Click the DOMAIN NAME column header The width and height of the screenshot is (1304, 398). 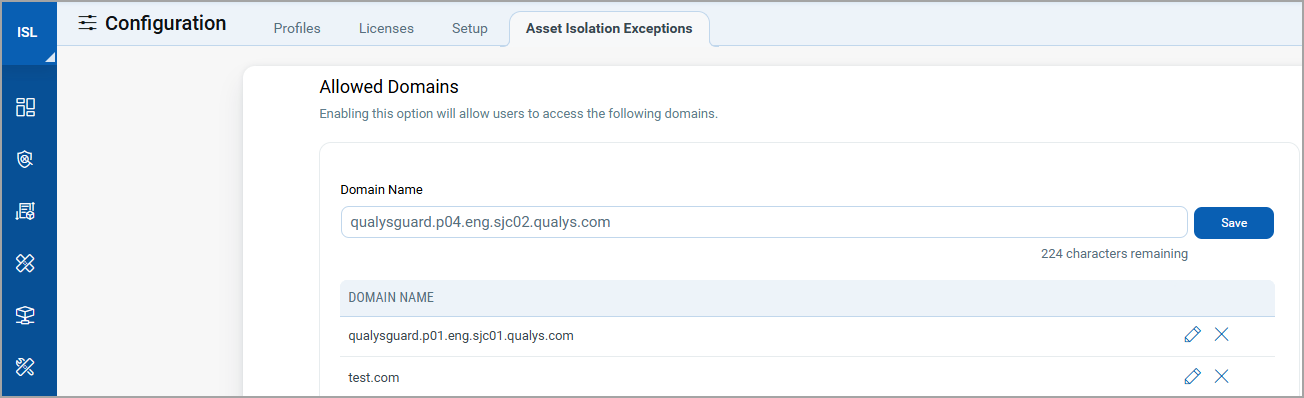[390, 298]
